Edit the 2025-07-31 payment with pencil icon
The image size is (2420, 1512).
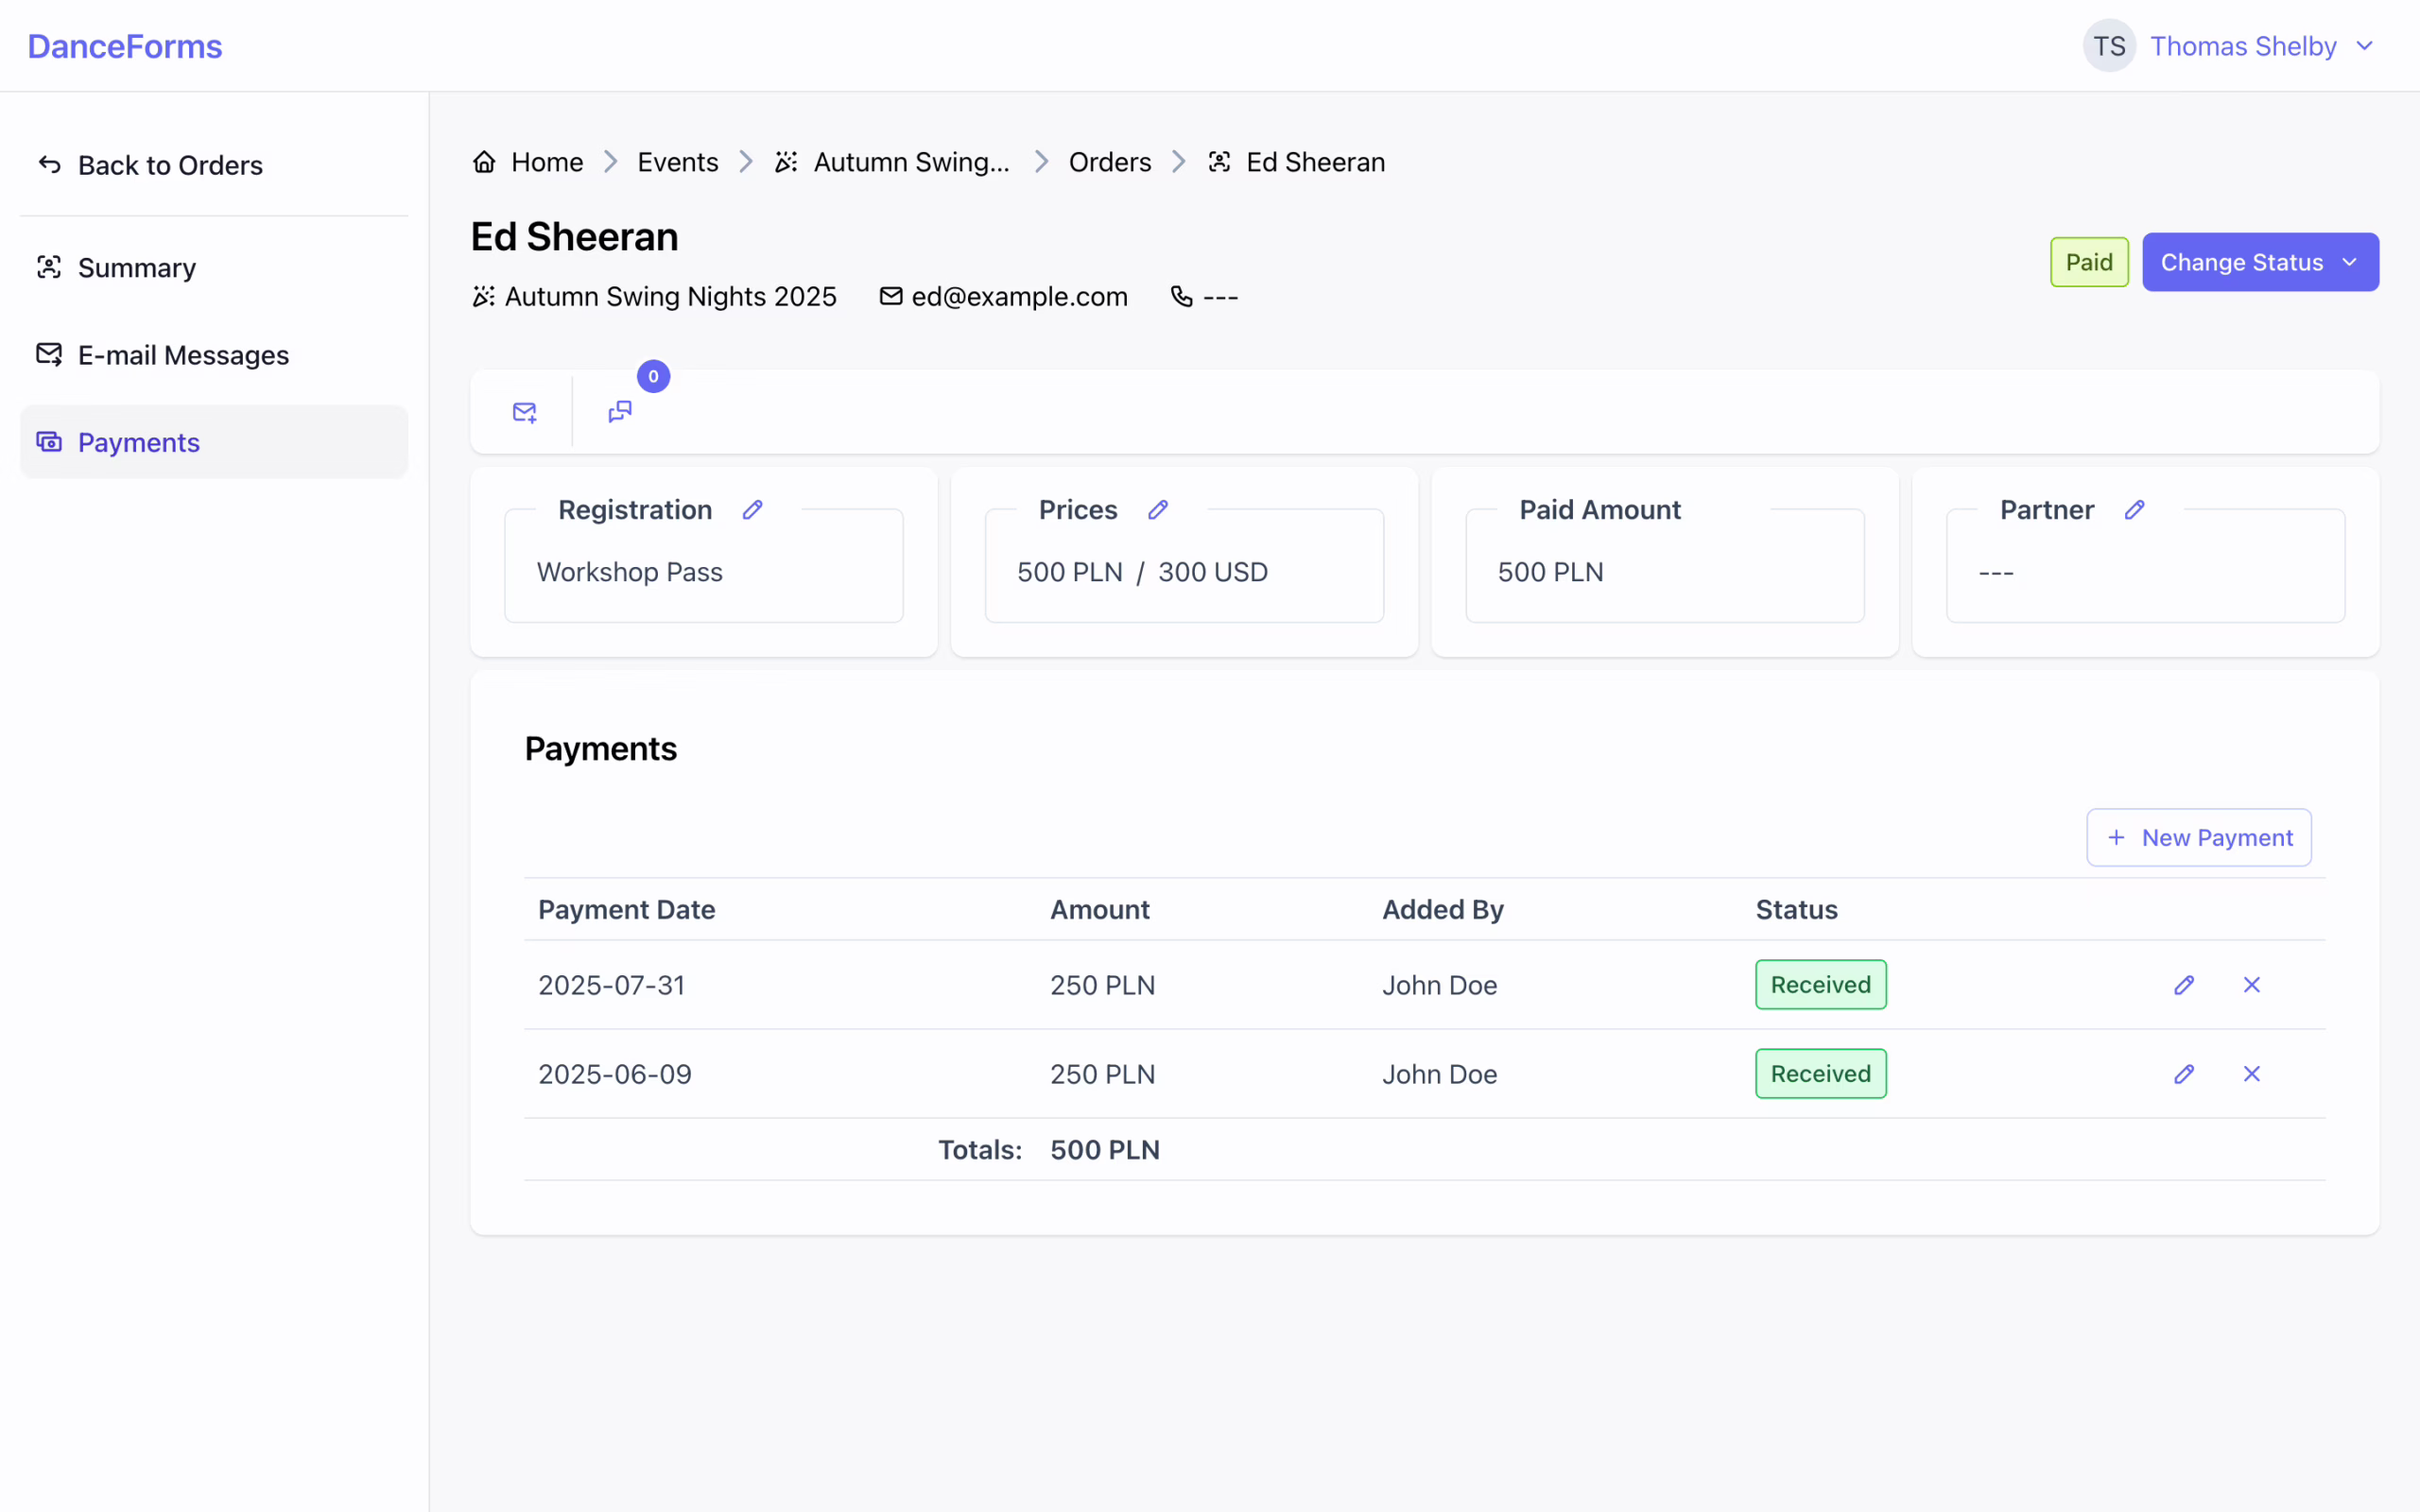click(x=2184, y=984)
